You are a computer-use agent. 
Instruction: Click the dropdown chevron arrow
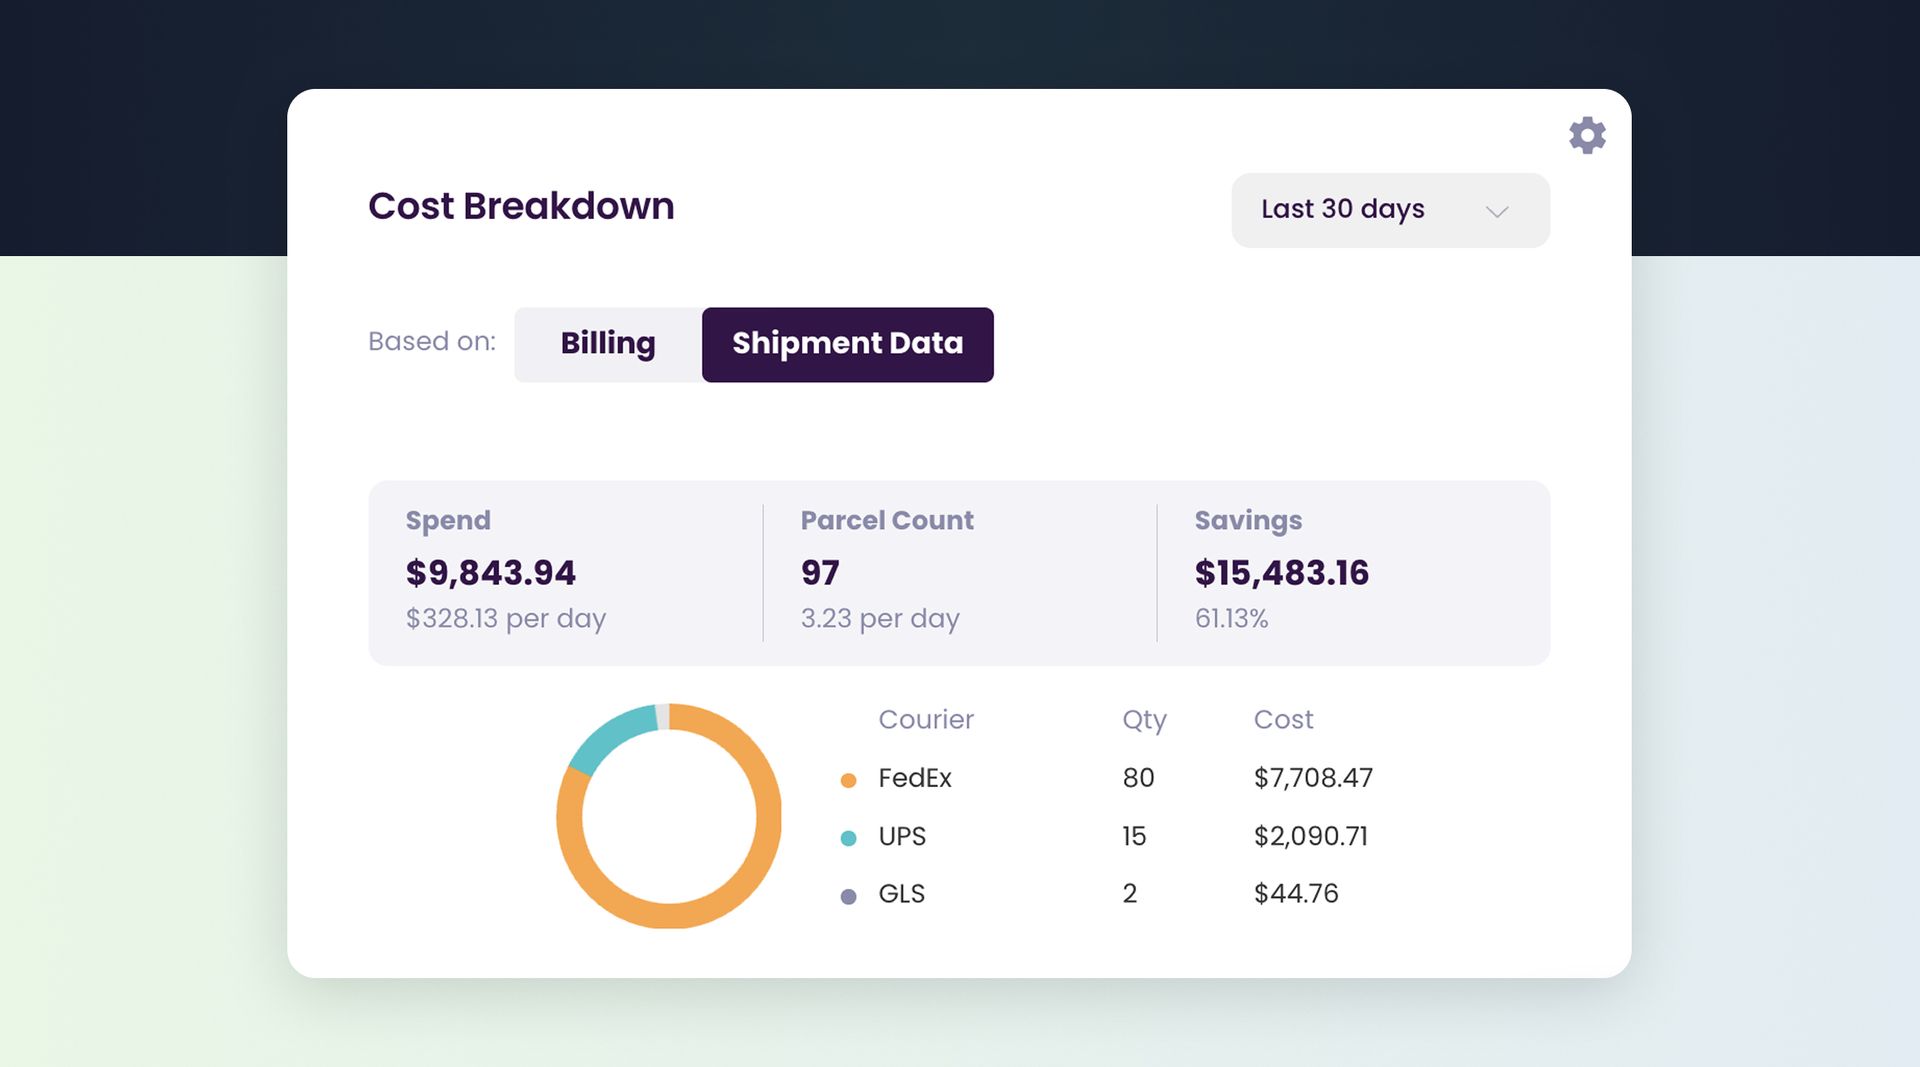(x=1496, y=211)
